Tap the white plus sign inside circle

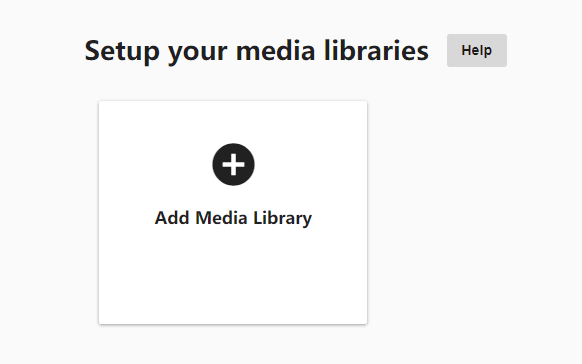click(x=233, y=164)
